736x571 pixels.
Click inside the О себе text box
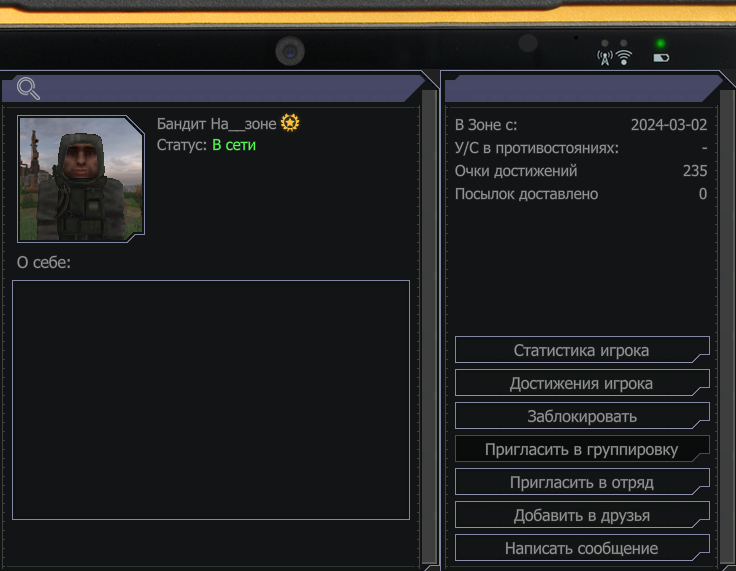[211, 400]
